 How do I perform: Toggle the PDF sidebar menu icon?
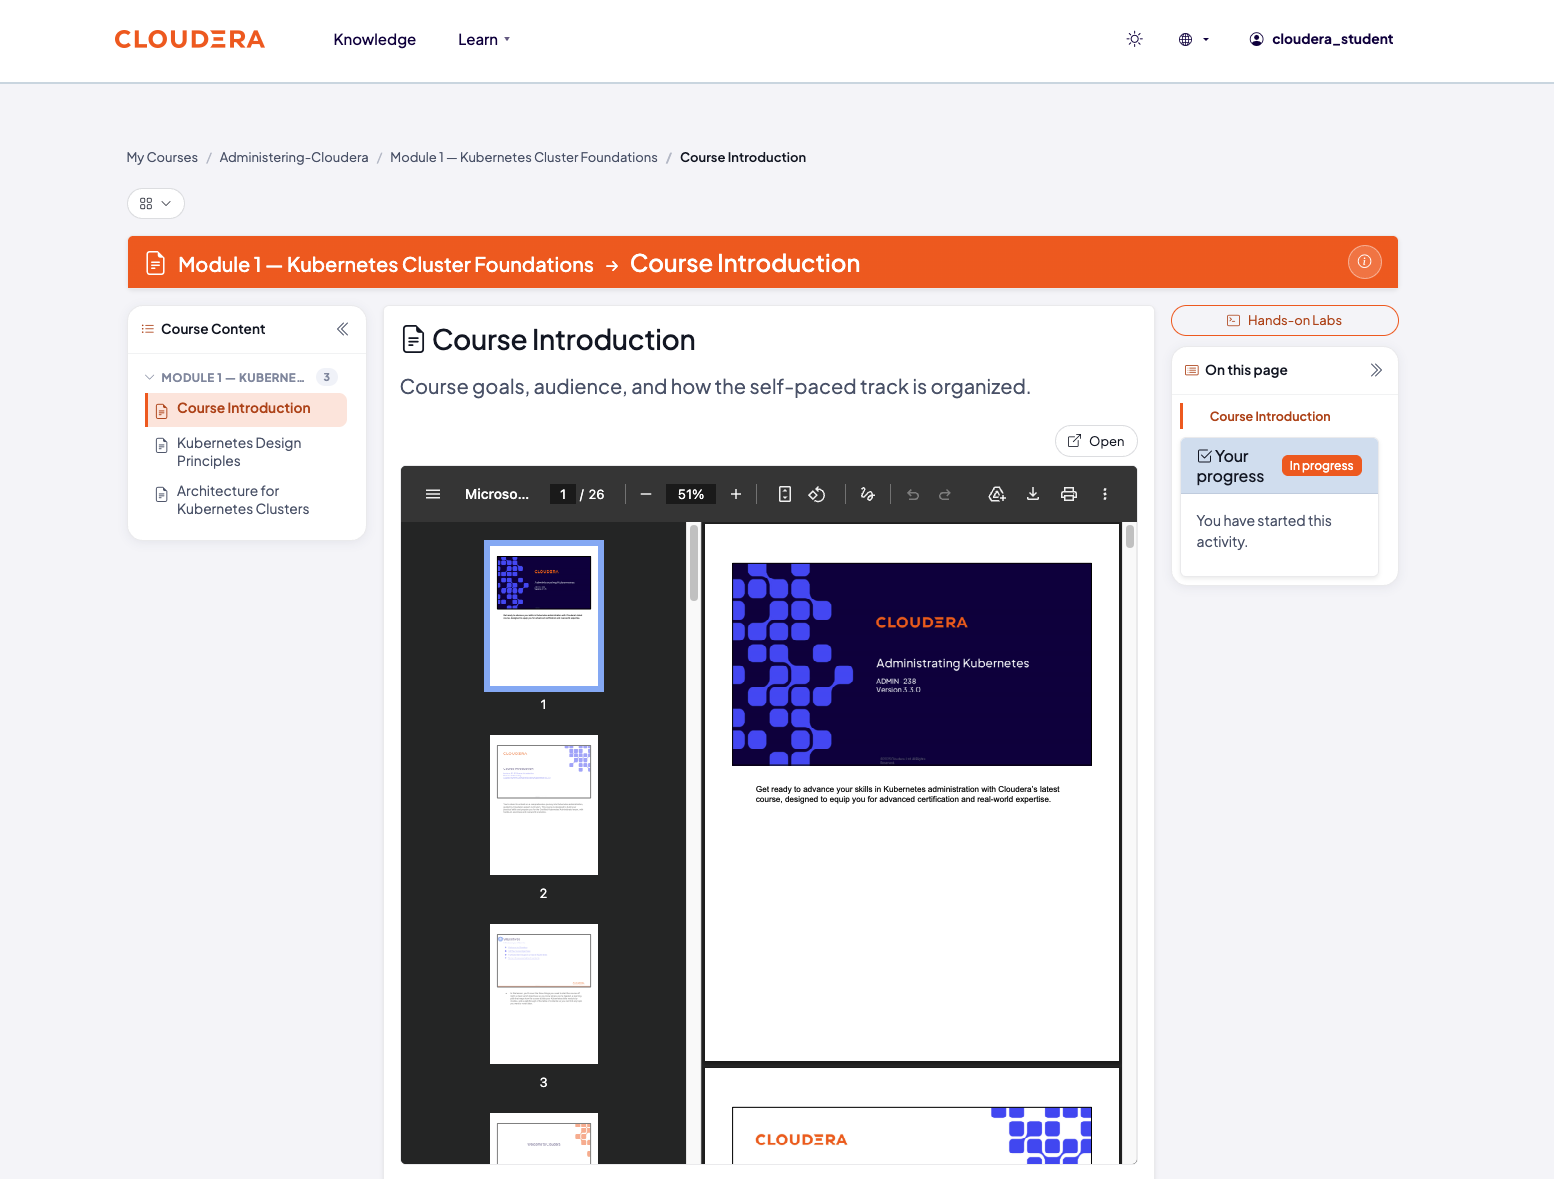click(433, 494)
